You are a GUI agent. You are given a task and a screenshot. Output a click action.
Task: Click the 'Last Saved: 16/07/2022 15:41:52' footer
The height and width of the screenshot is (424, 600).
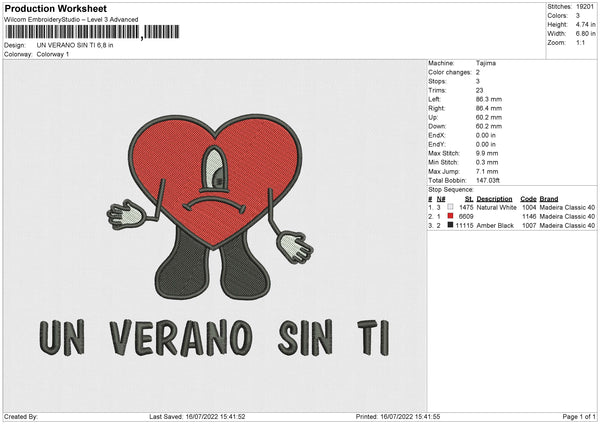click(197, 417)
